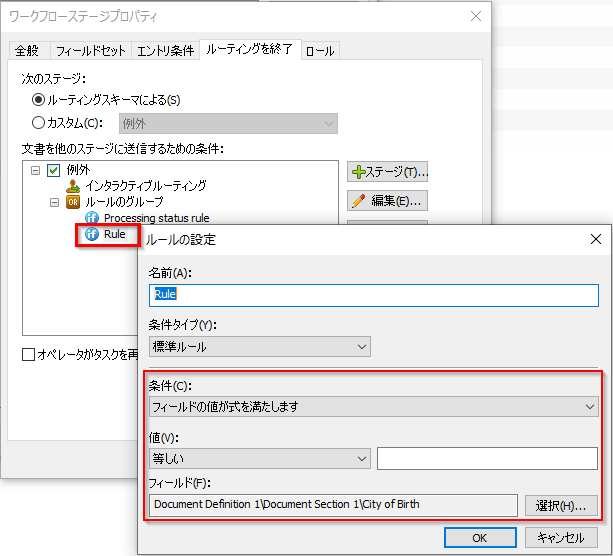Switch to the エントリ条件 tab

(165, 51)
